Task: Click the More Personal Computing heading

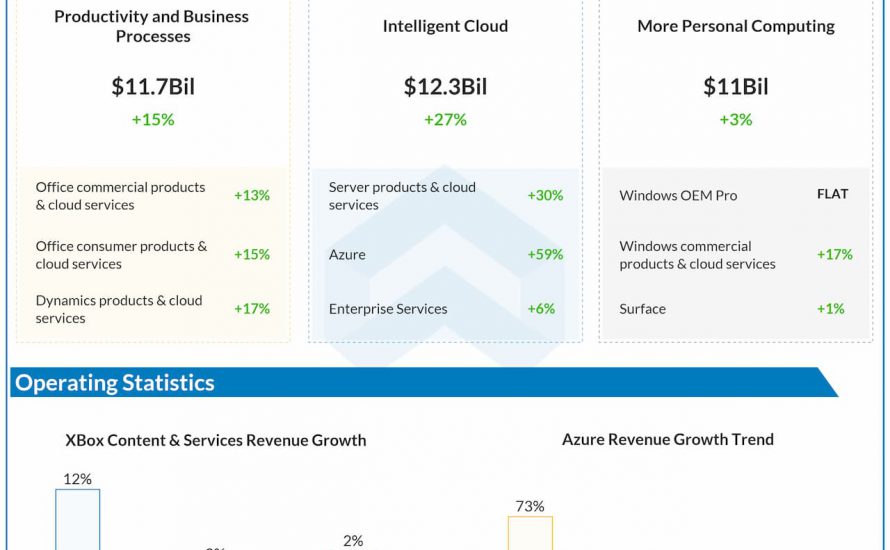Action: click(x=736, y=27)
